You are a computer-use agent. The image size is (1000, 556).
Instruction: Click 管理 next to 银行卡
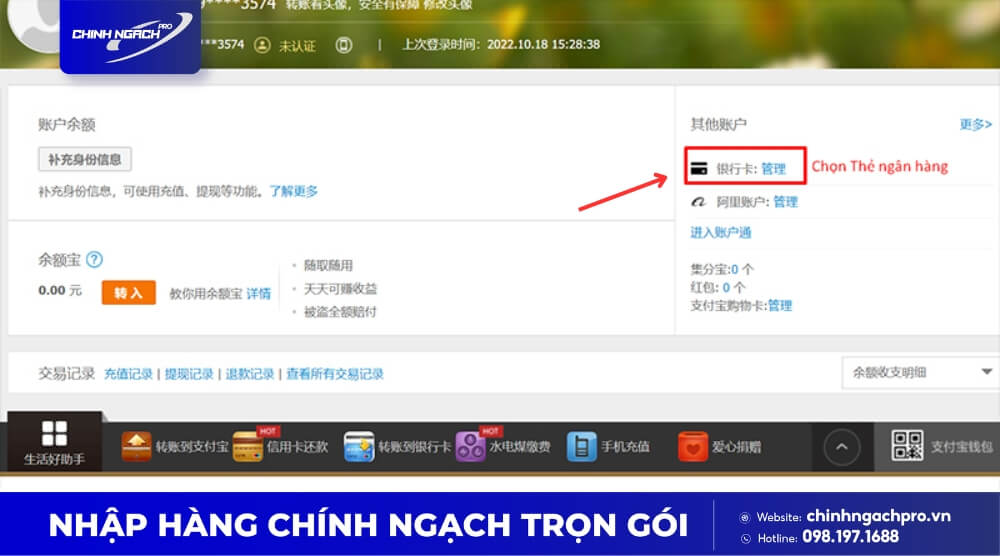pyautogui.click(x=773, y=169)
